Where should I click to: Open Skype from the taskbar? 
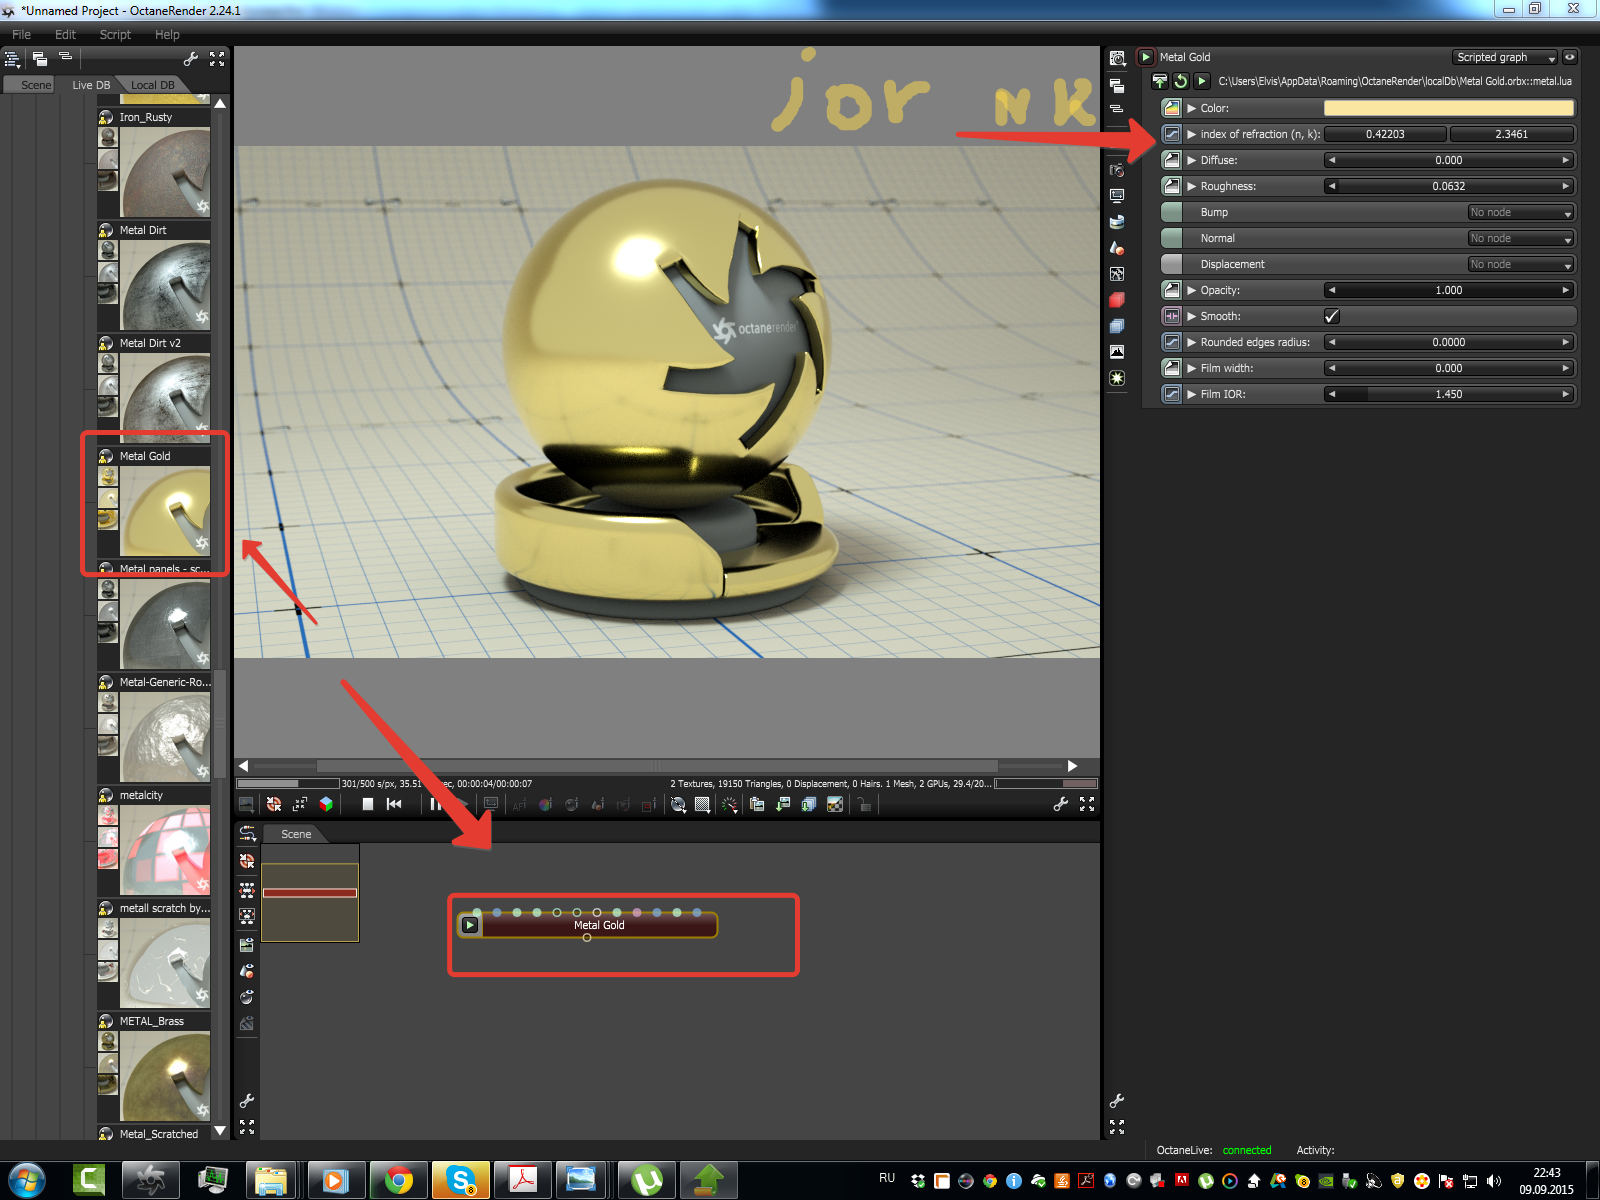[x=461, y=1181]
